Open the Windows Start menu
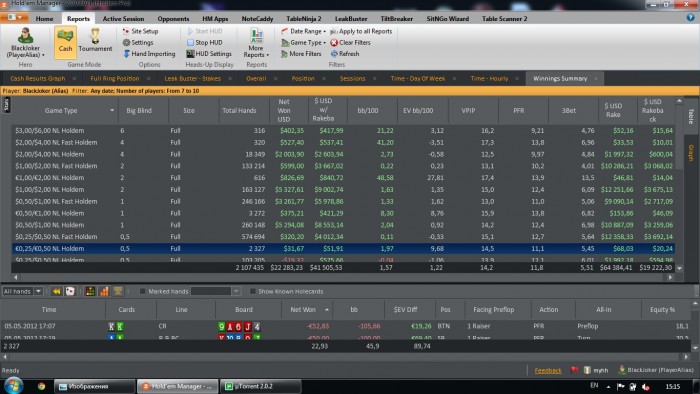Screen dimensions: 700x394 (x=14, y=385)
